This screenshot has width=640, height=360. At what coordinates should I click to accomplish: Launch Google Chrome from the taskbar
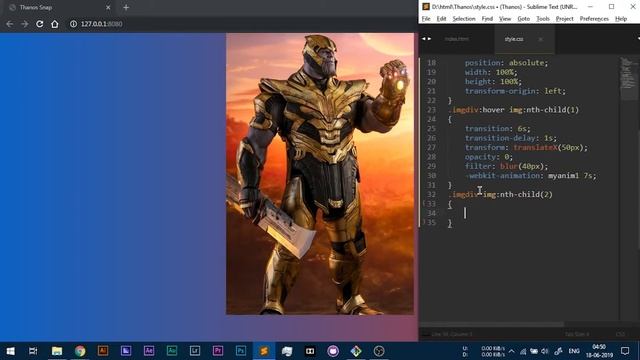(80, 351)
